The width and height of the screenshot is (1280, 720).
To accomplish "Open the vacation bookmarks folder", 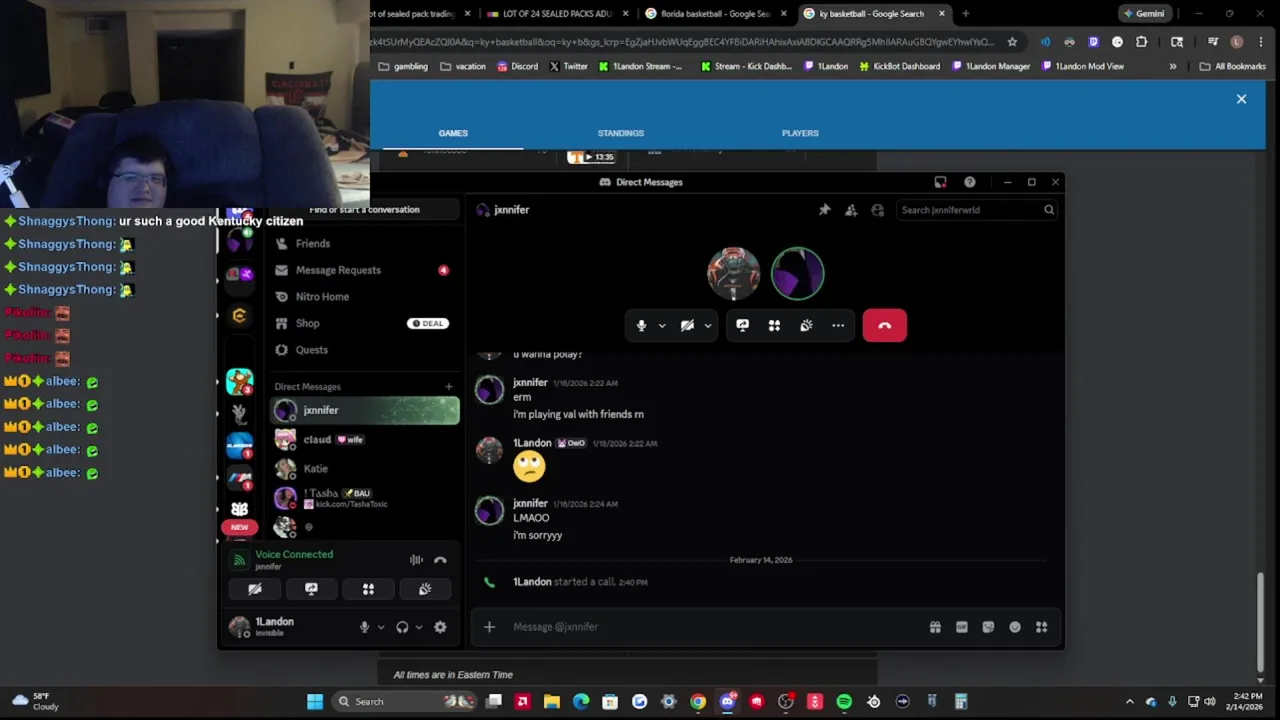I will 464,66.
